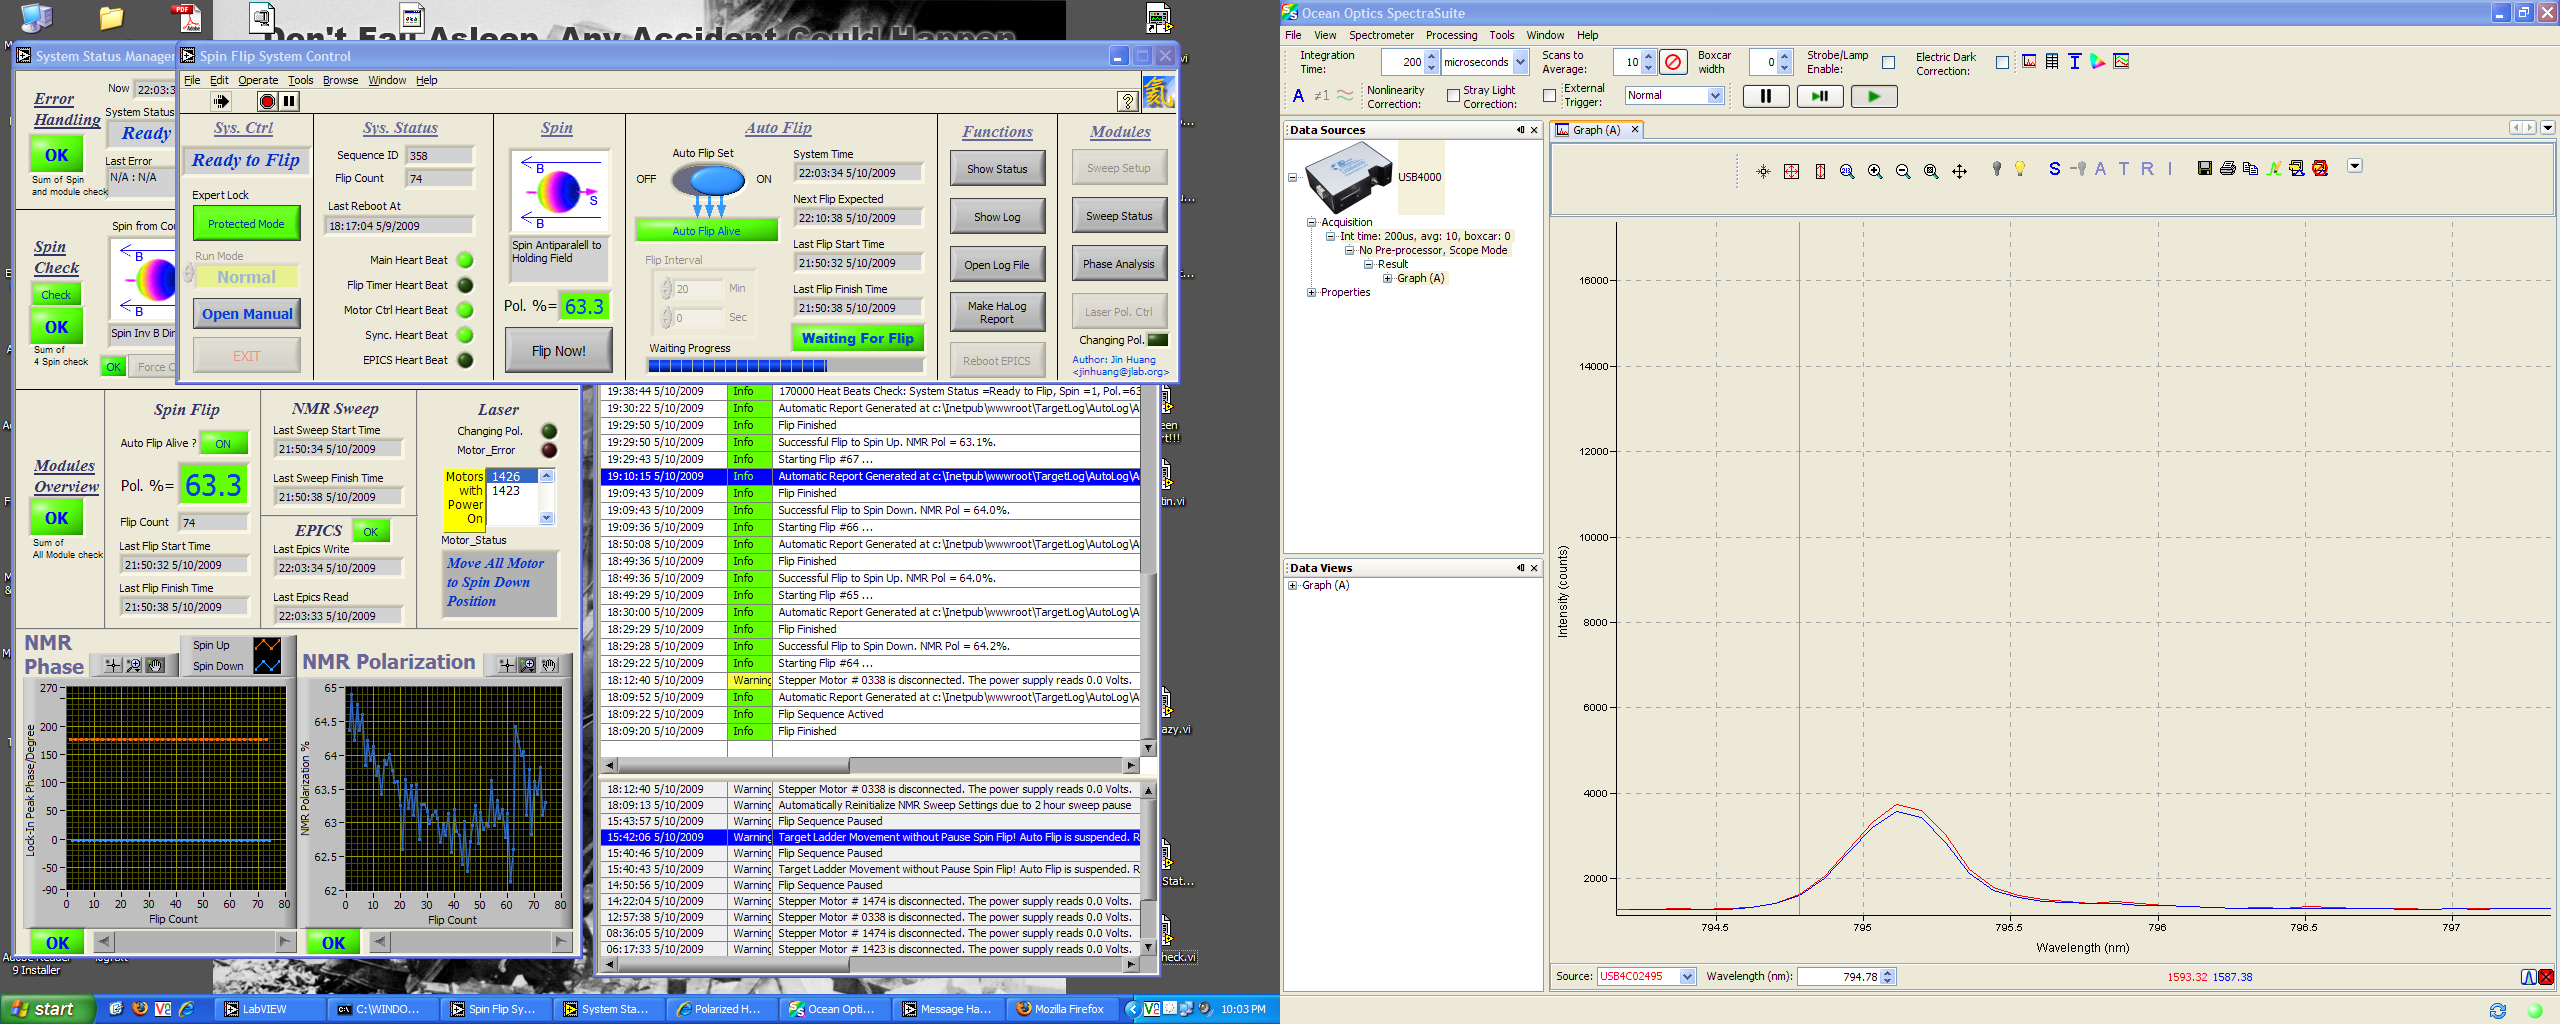
Task: Click the yellow bulb store reference spectrum
Action: coord(2020,169)
